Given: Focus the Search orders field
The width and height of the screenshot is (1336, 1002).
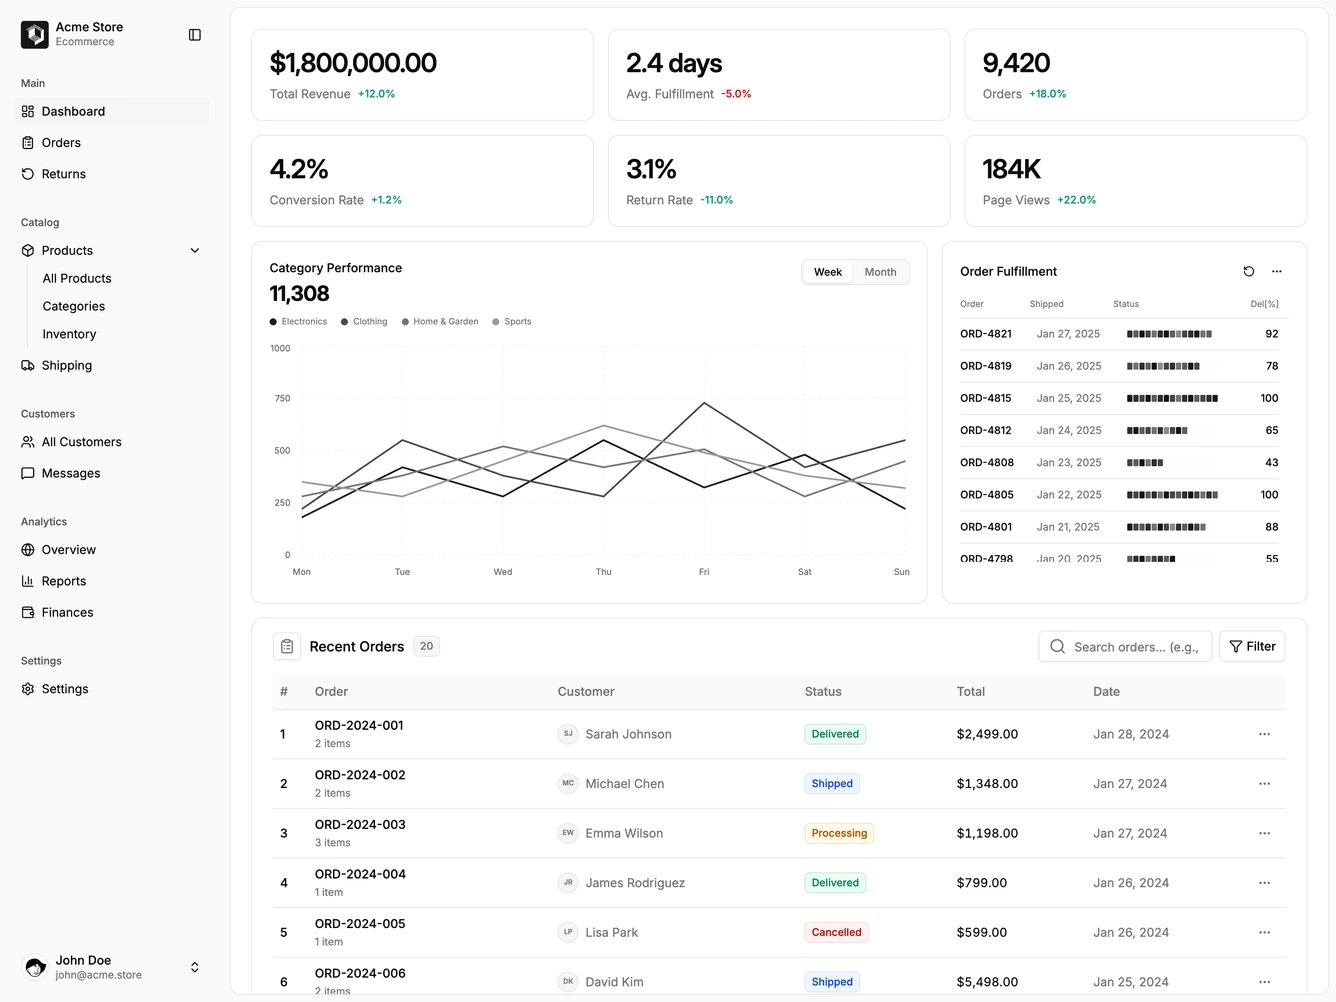Looking at the screenshot, I should click(1126, 647).
